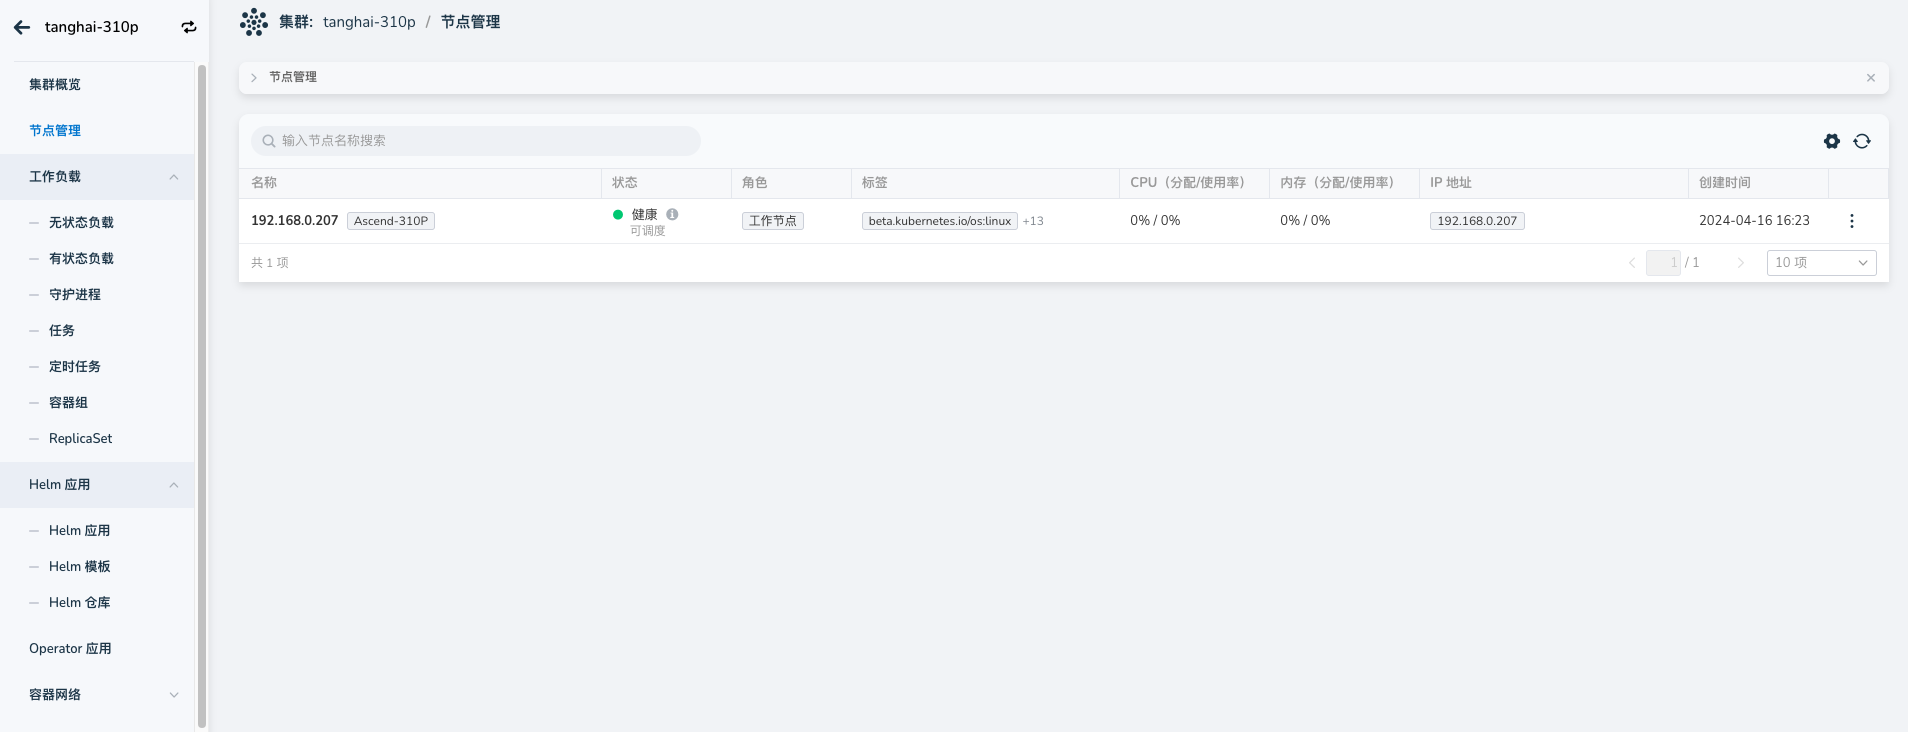This screenshot has width=1908, height=732.
Task: Open table column settings gear
Action: click(1831, 141)
